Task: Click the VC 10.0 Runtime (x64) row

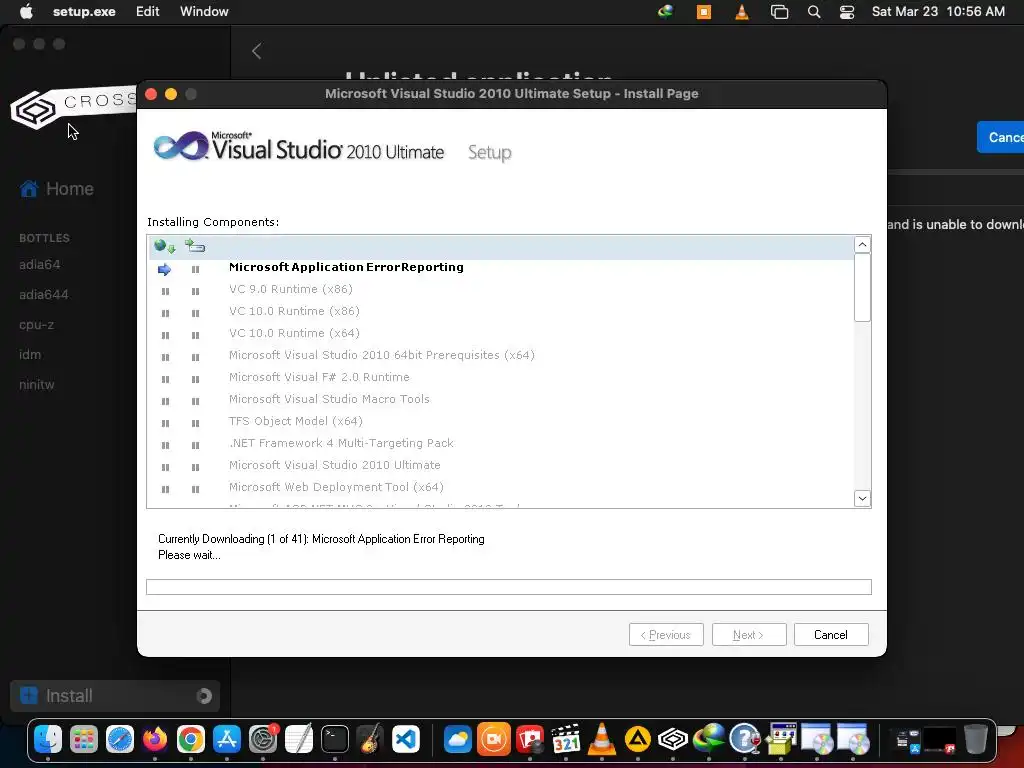Action: pyautogui.click(x=294, y=333)
